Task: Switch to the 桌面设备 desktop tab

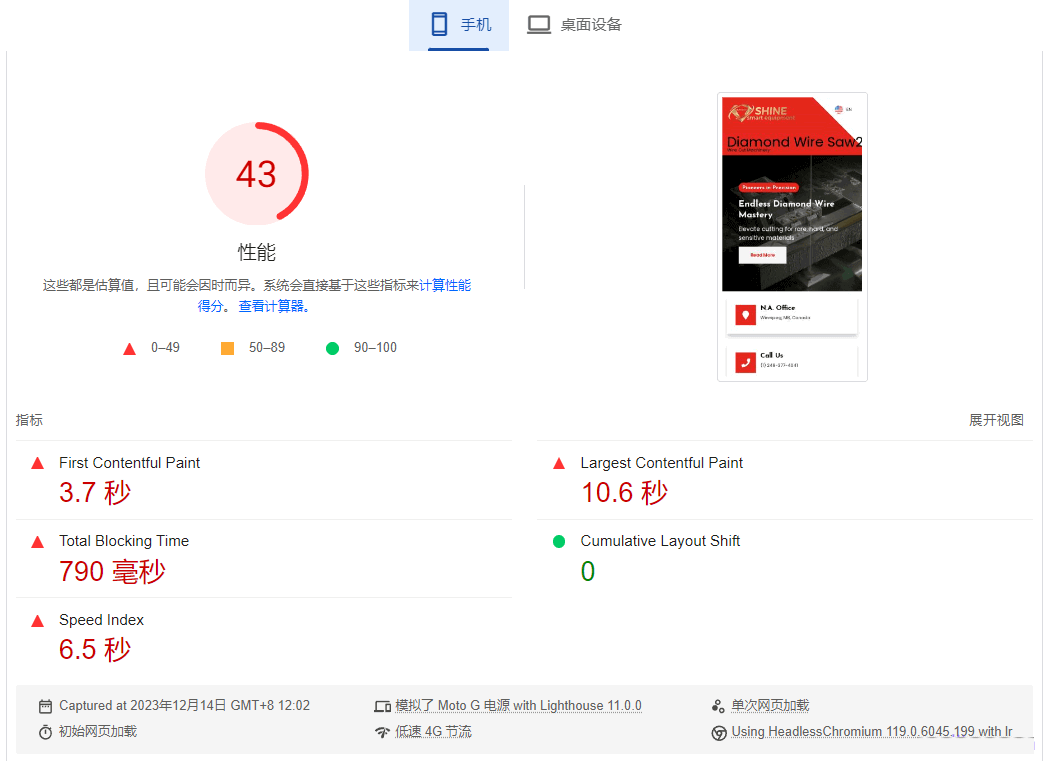Action: [x=575, y=25]
